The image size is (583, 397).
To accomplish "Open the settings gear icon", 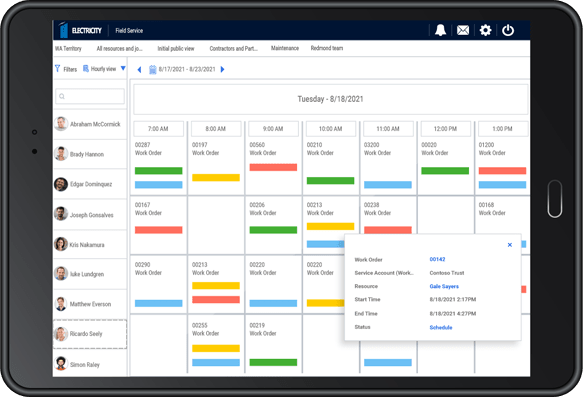I will pos(485,30).
